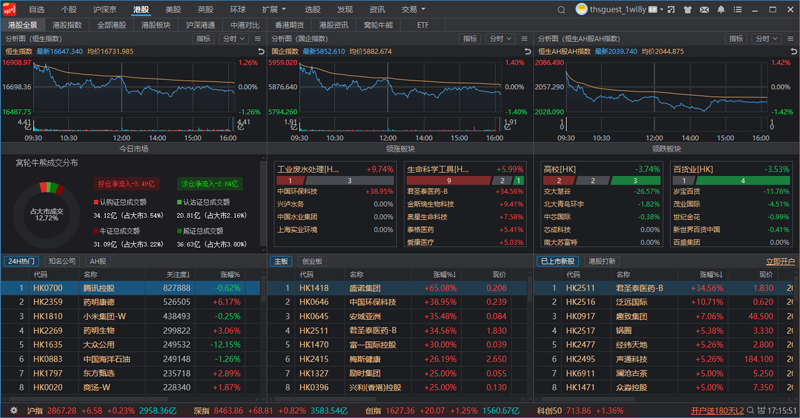Open the list menu icon in title bar
Screen dimensions: 800x418
pos(738,10)
